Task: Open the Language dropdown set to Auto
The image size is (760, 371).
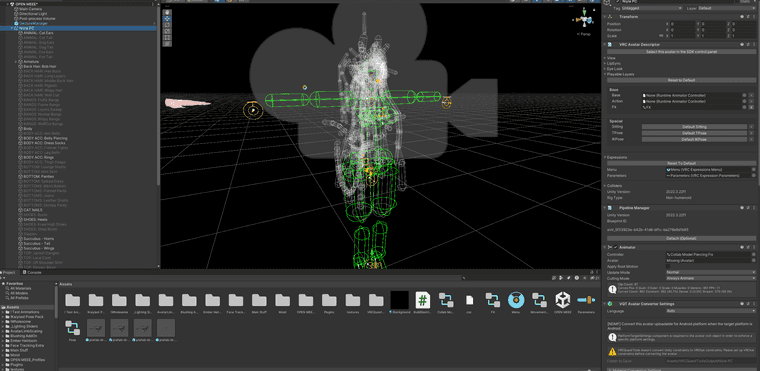Action: [x=711, y=310]
